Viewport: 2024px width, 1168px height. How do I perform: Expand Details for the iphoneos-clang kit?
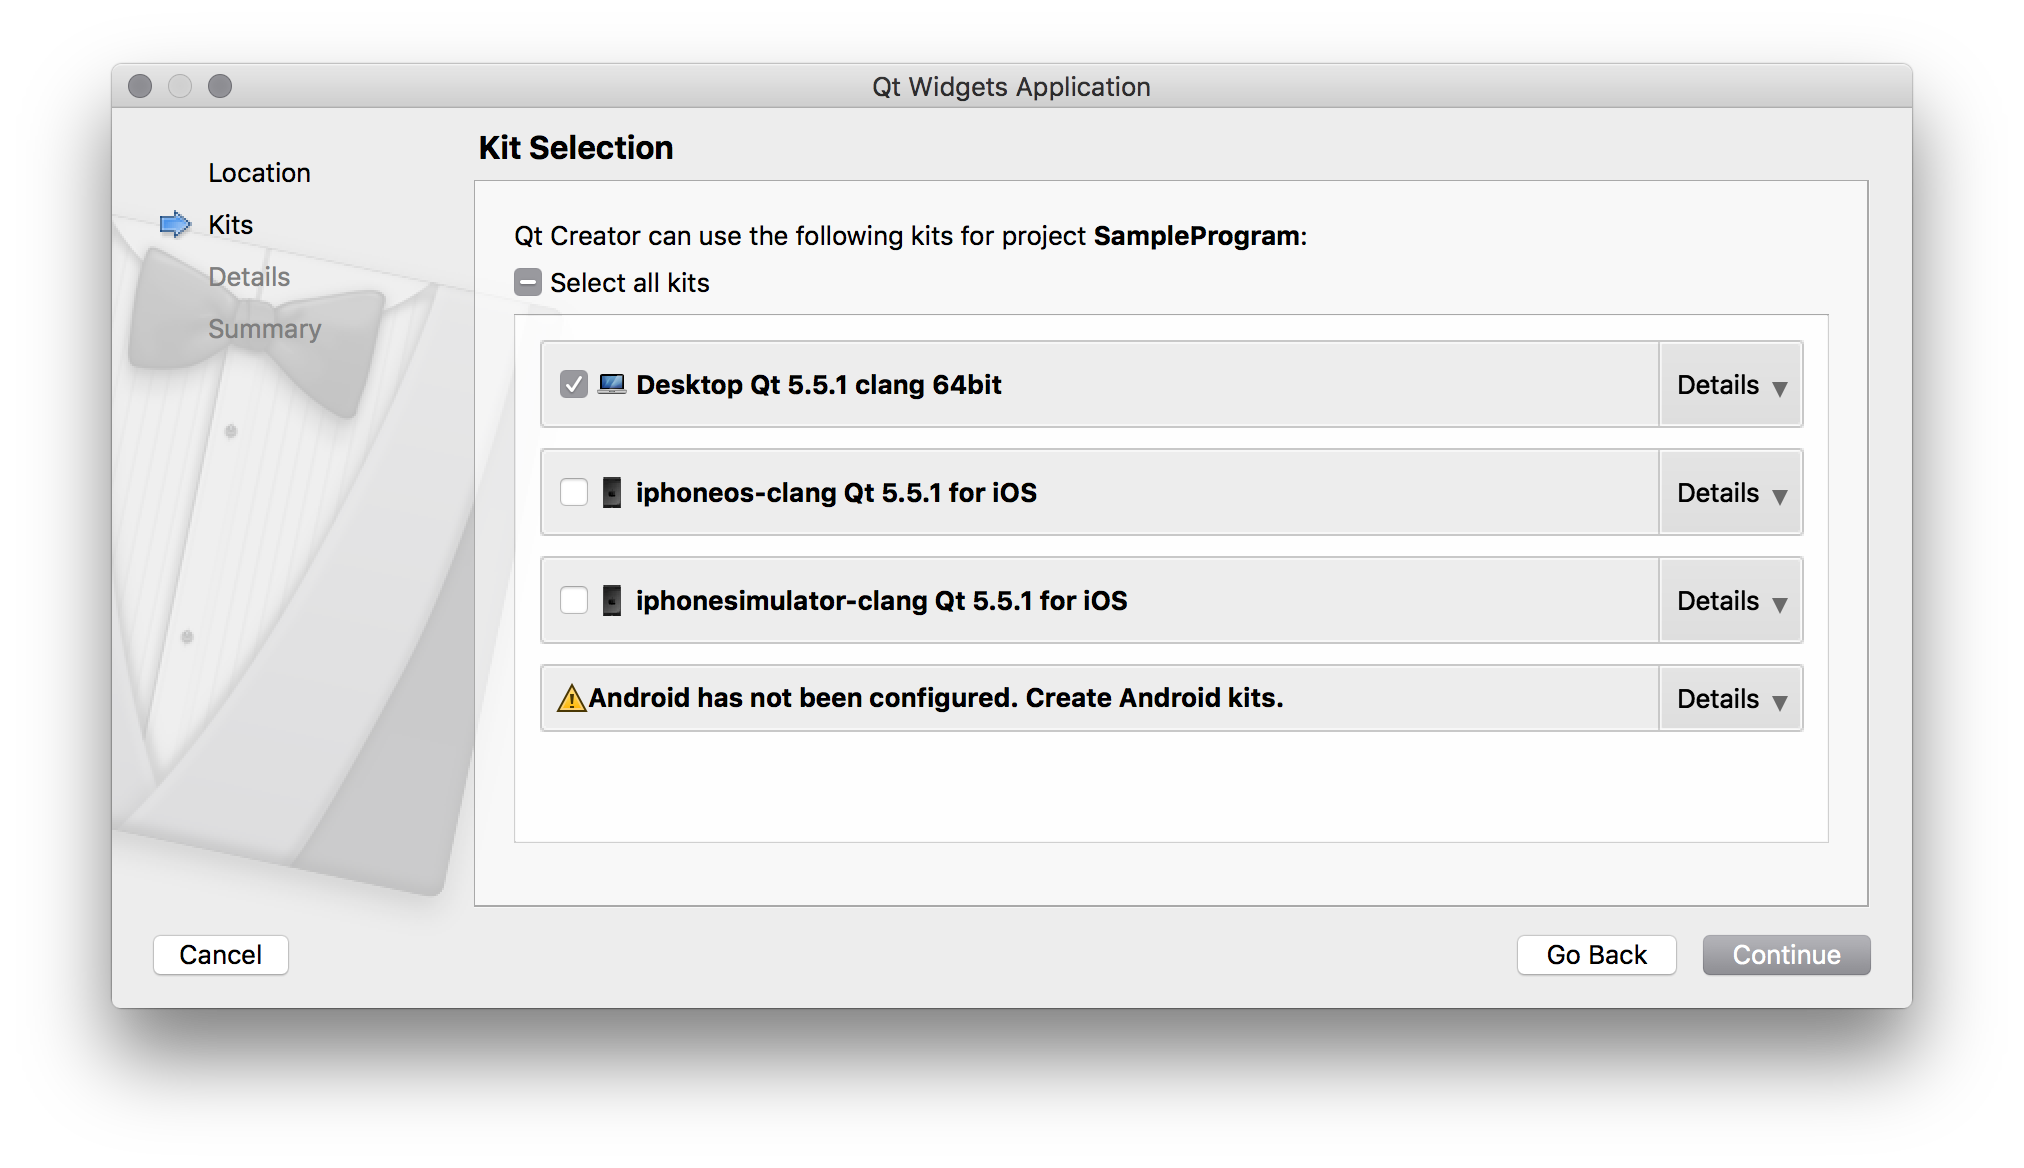click(x=1730, y=493)
